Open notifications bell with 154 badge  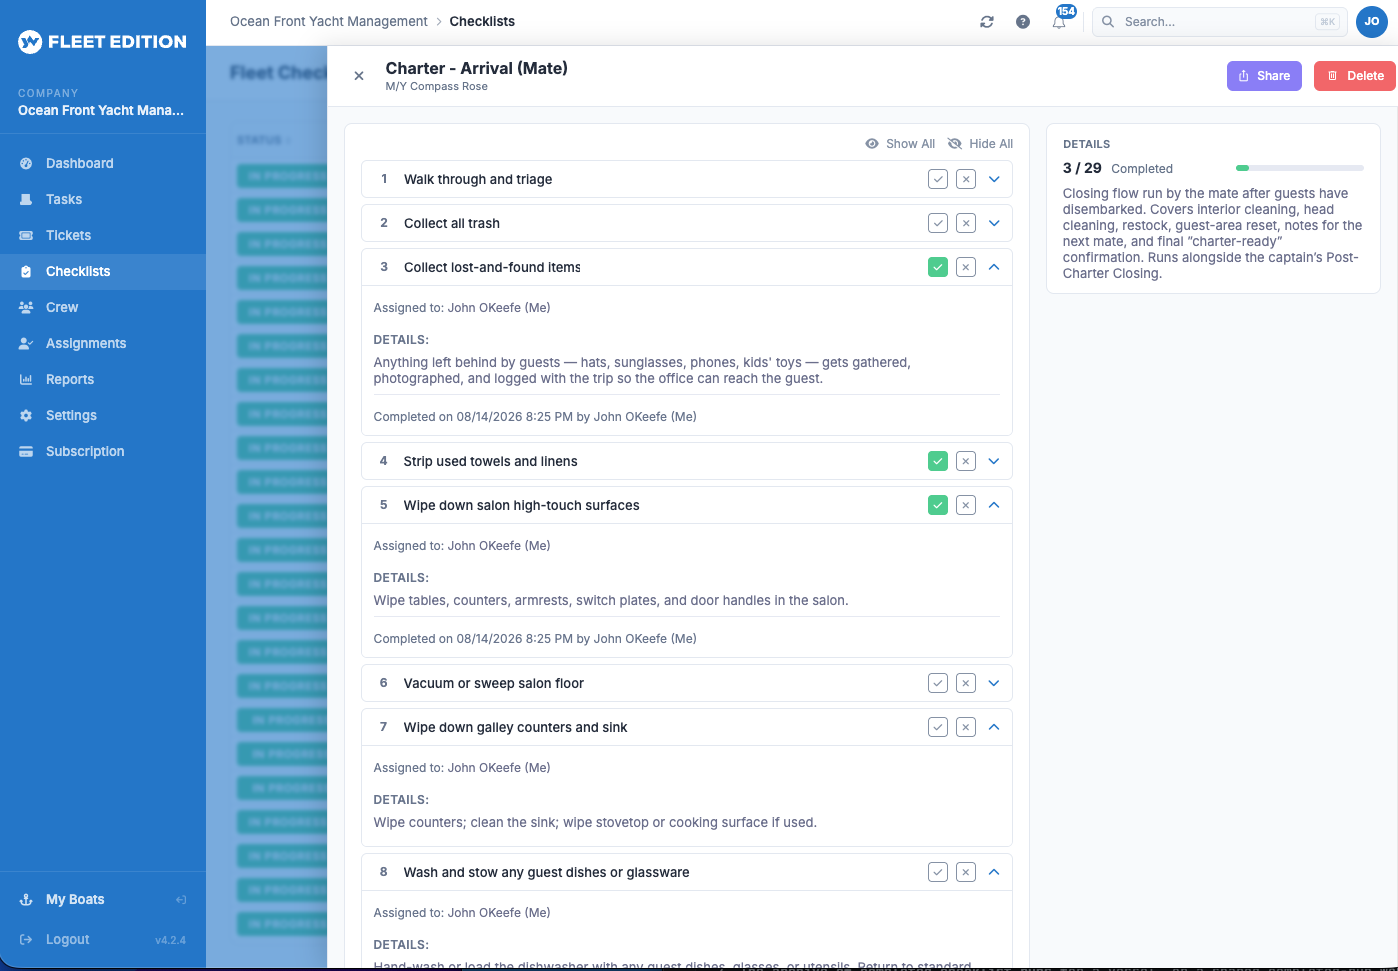1059,21
